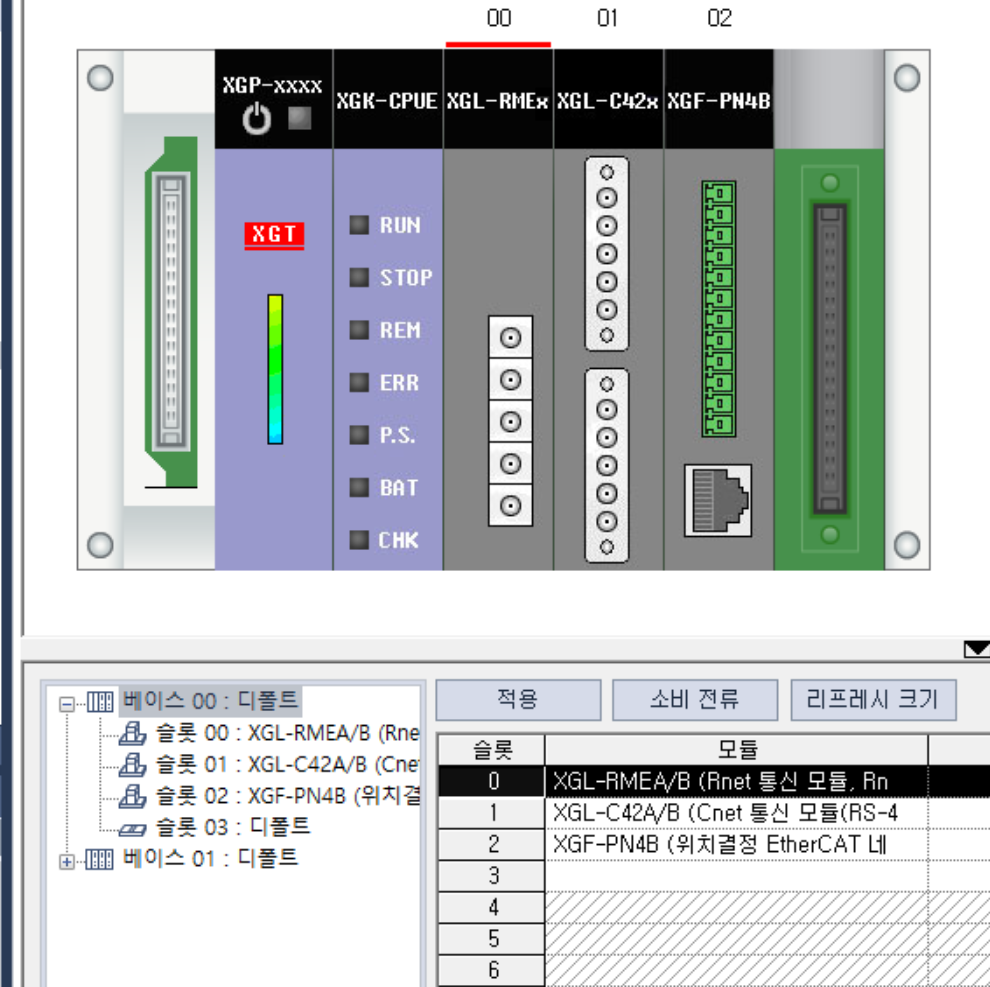Expand the 베이스 01 tree node
The width and height of the screenshot is (990, 987).
click(x=67, y=861)
